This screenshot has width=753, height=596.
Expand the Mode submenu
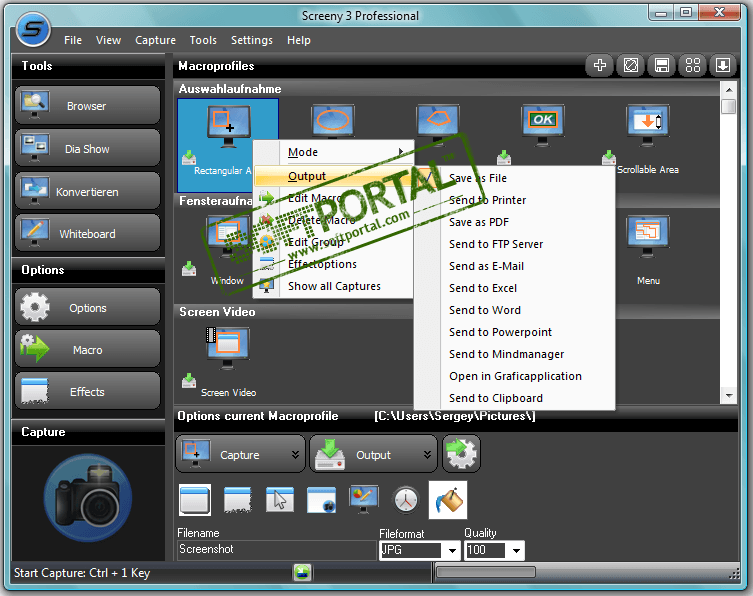click(x=334, y=152)
